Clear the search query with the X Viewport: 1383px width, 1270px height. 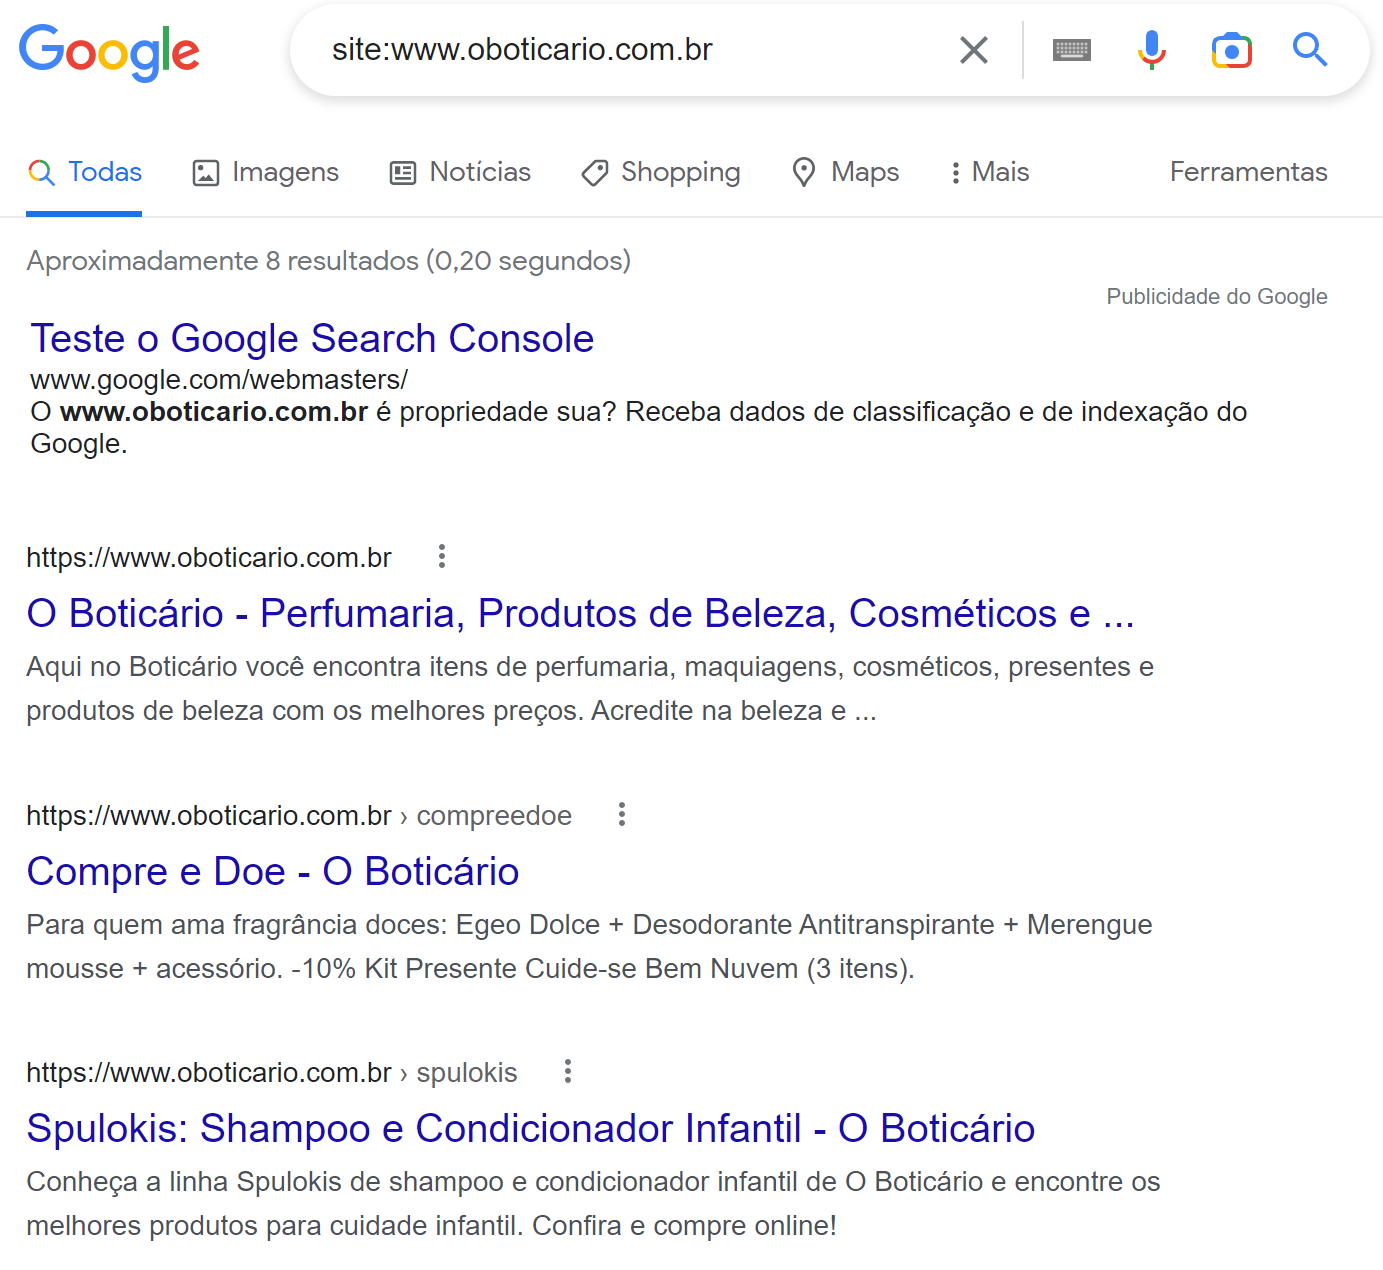[x=973, y=49]
